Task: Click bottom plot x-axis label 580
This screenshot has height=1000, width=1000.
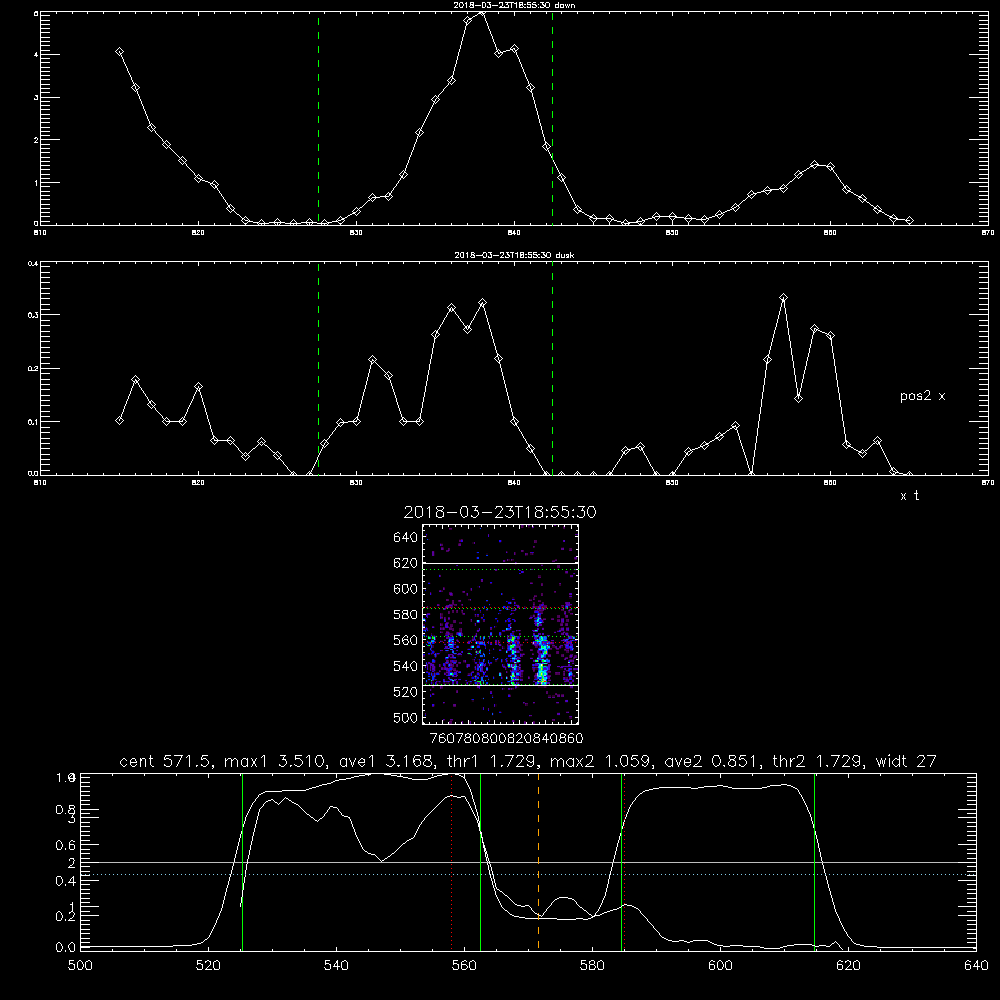Action: (592, 966)
